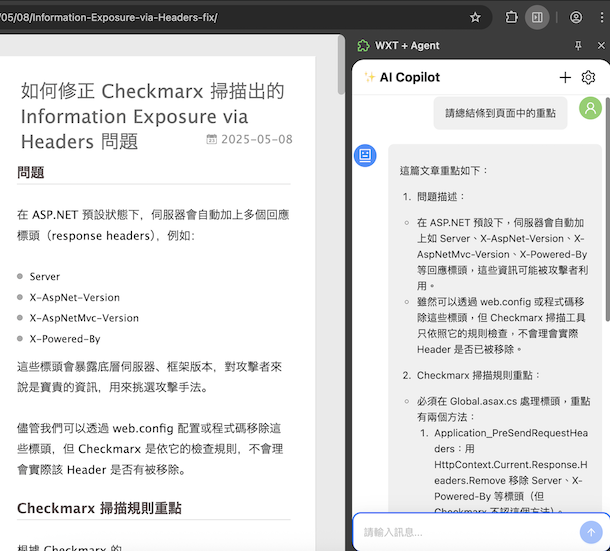Open the browser extensions puzzle icon
This screenshot has width=610, height=551.
[x=511, y=18]
